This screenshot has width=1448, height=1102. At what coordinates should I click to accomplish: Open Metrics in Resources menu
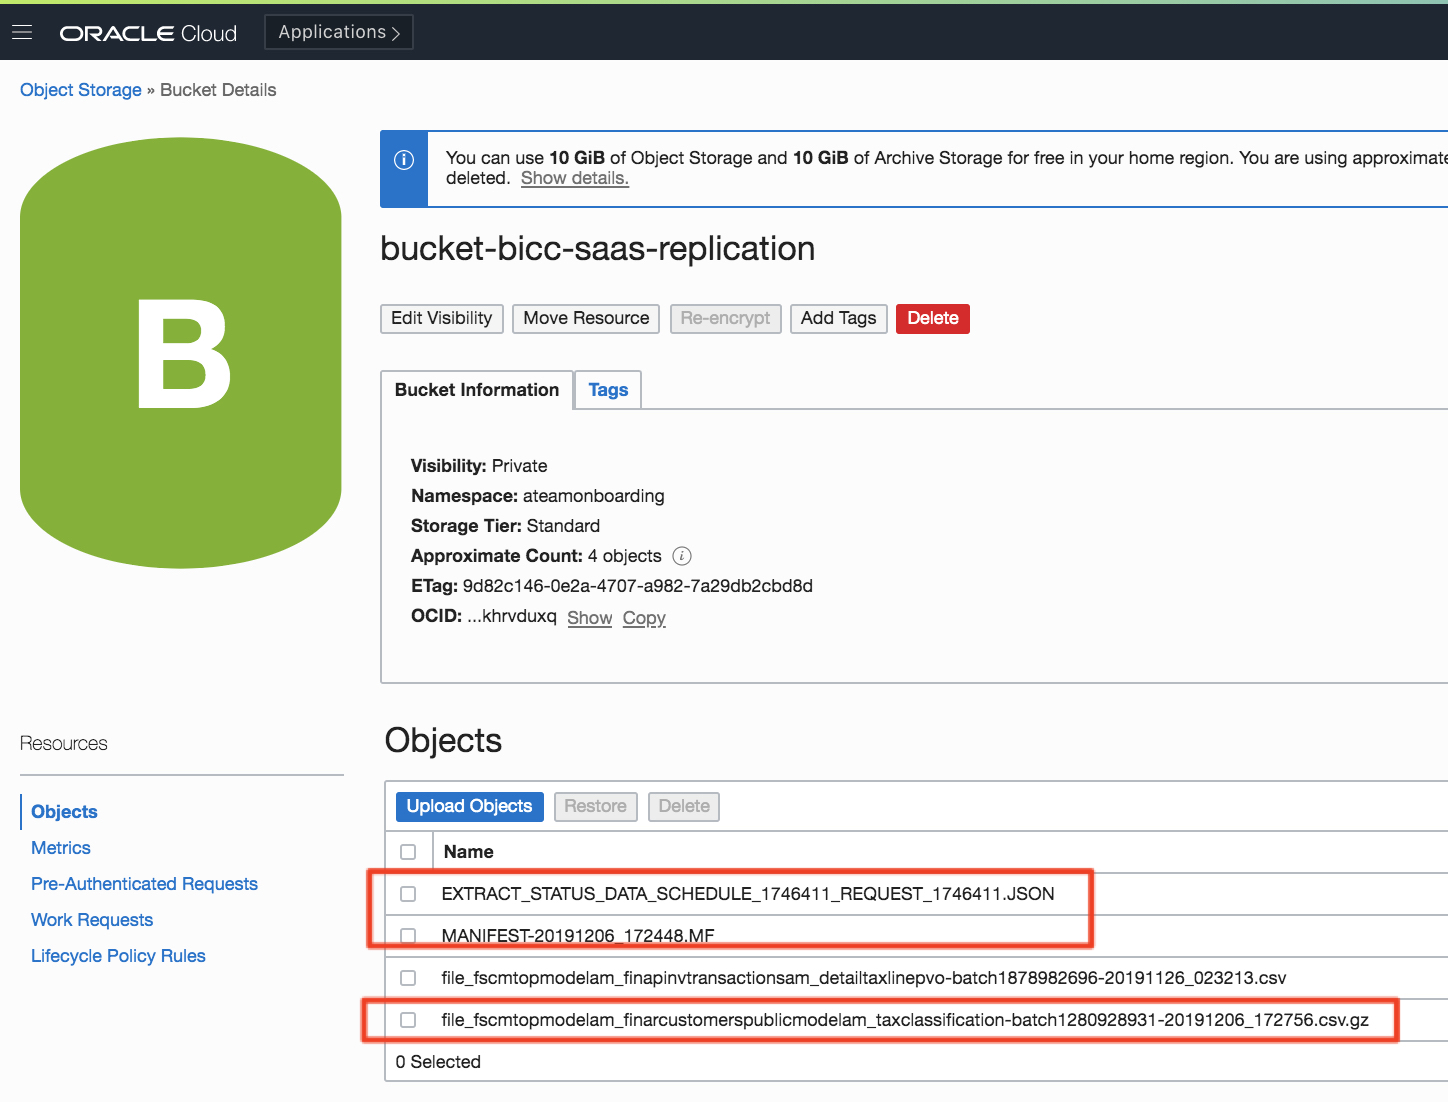(x=61, y=848)
